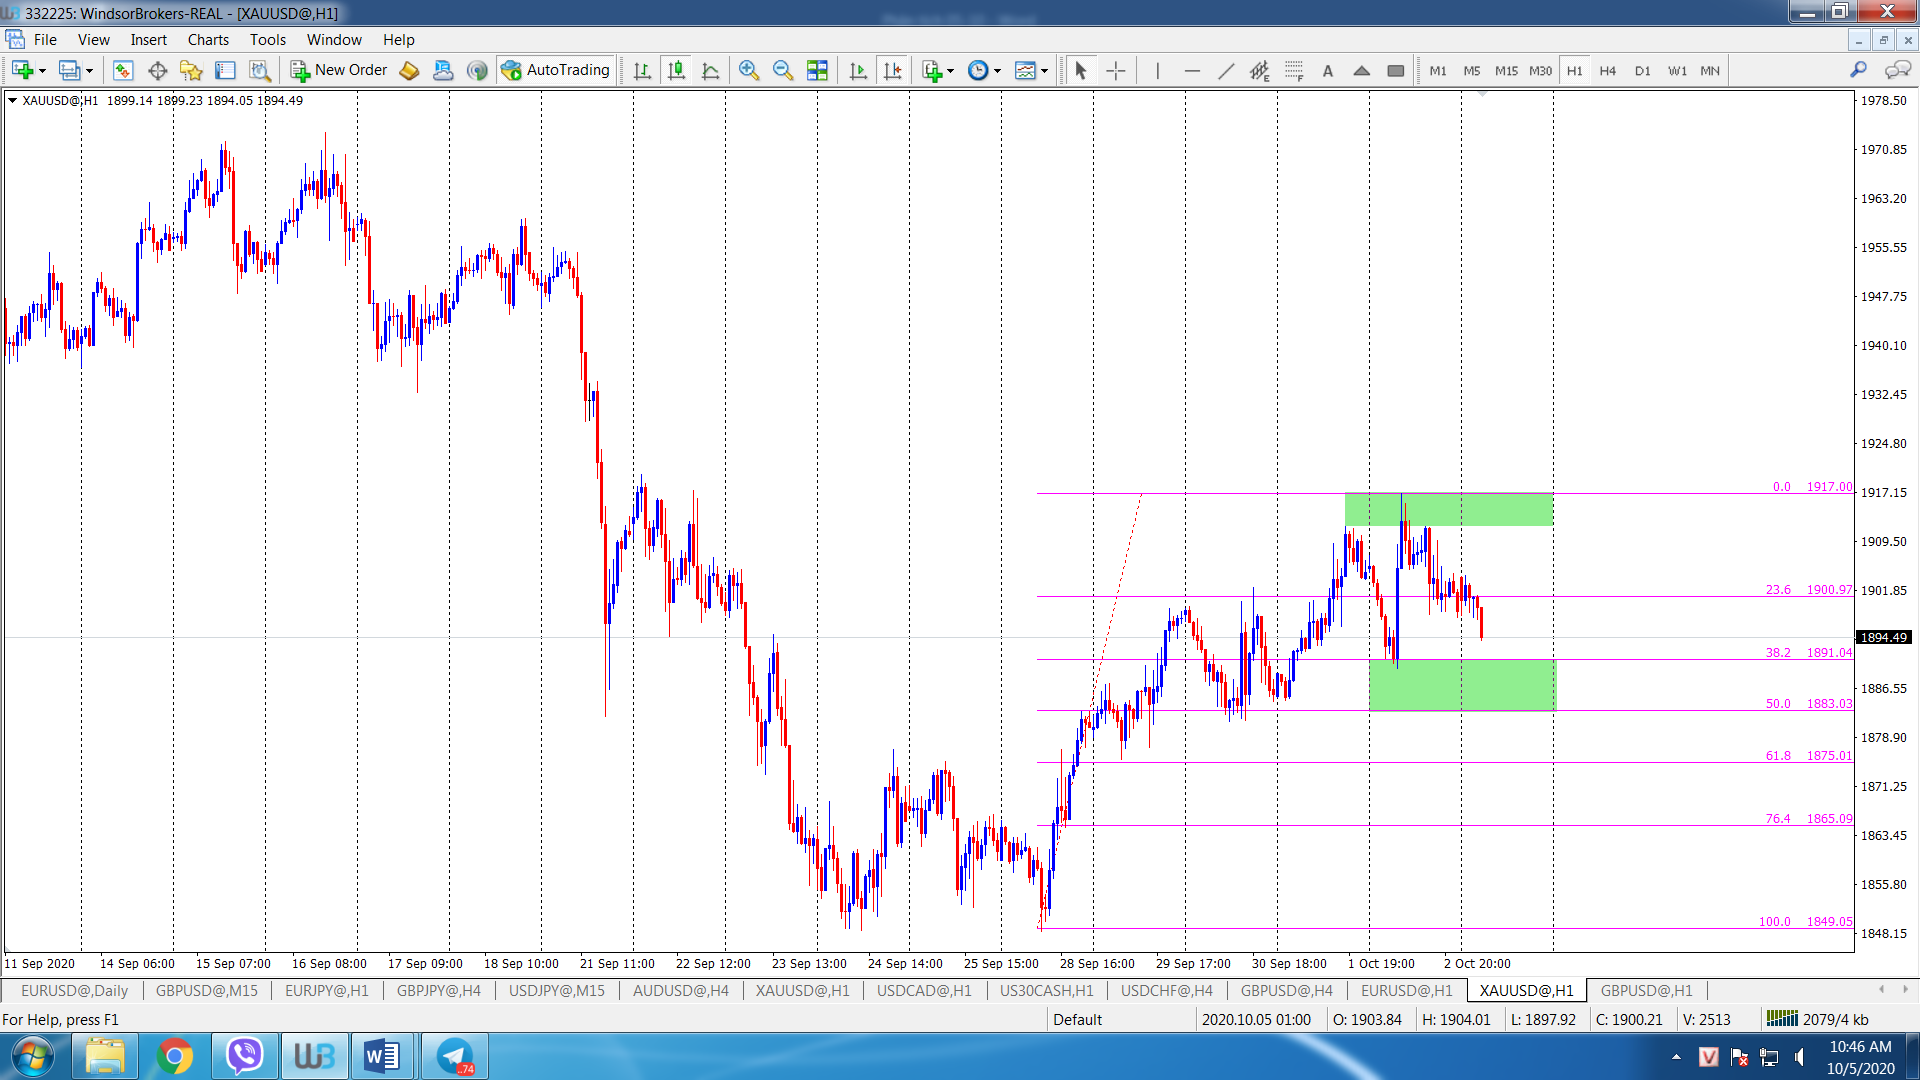Click the MQL5 market cloud icon
The image size is (1920, 1080).
tap(443, 70)
